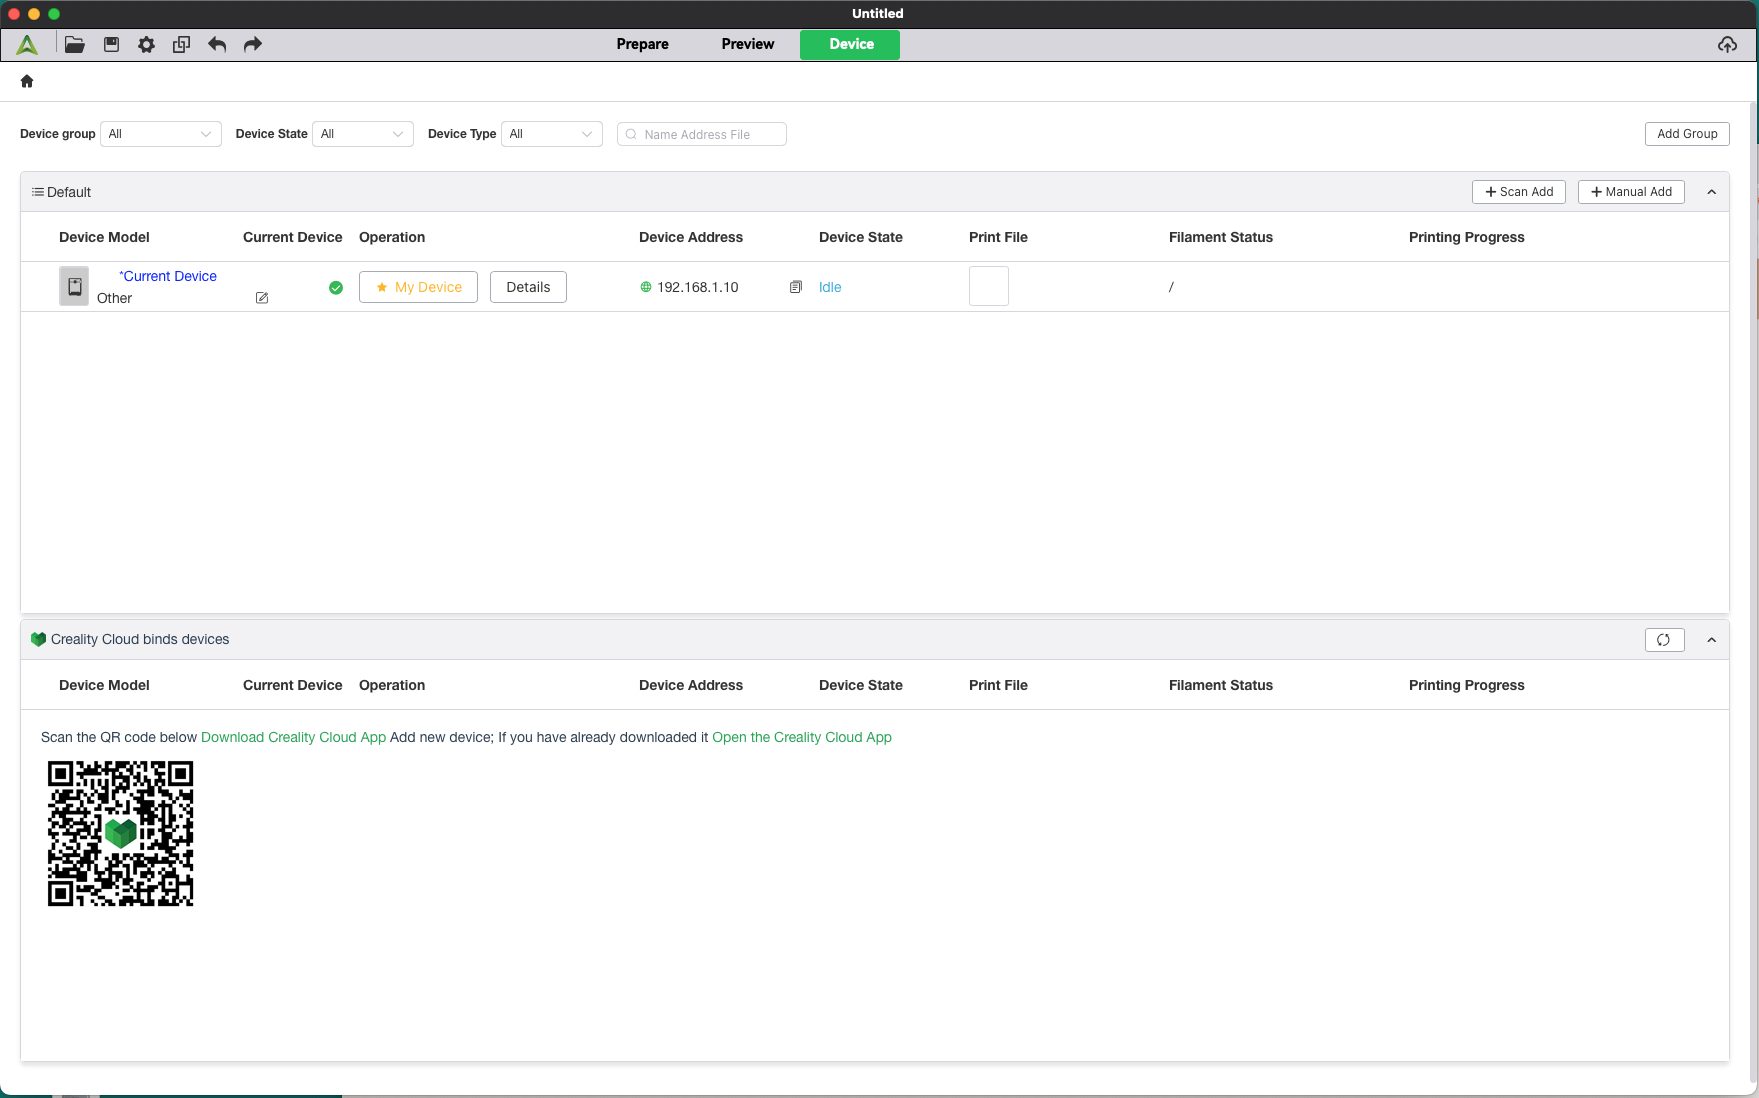Click Creality Cloud Device Address column header

coord(691,685)
